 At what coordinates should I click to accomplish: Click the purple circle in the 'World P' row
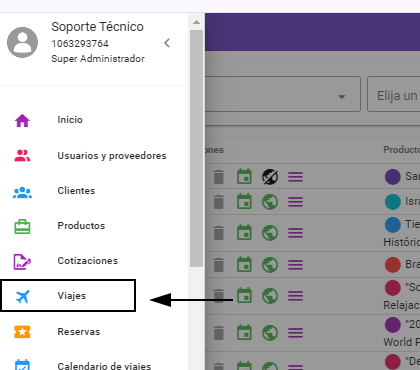click(393, 325)
